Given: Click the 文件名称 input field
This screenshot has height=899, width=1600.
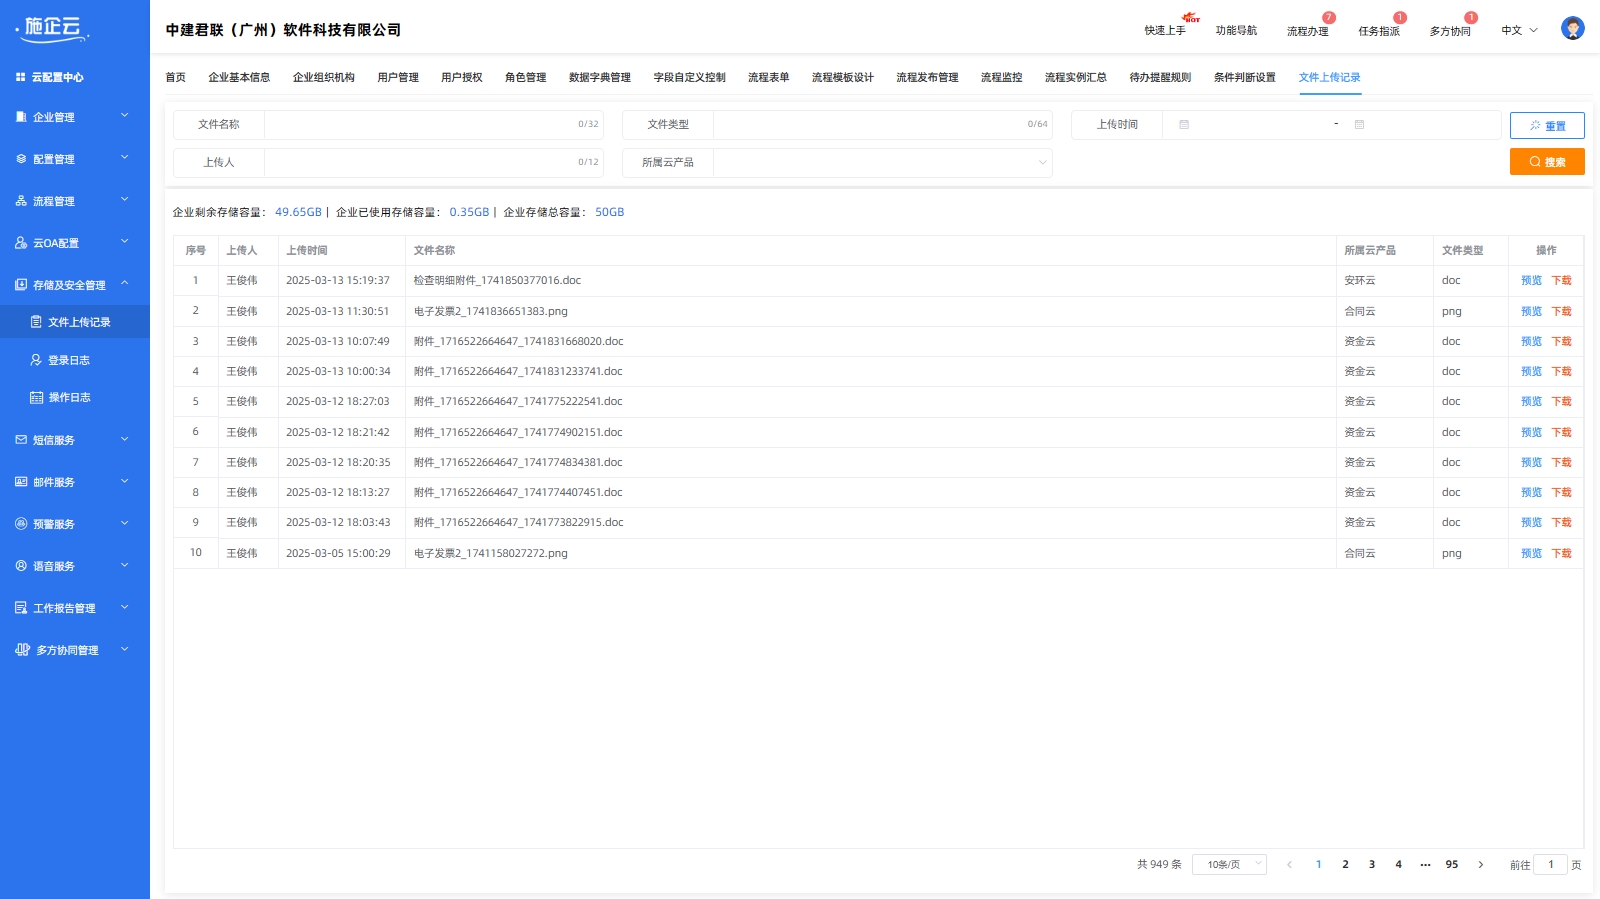Looking at the screenshot, I should click(420, 125).
